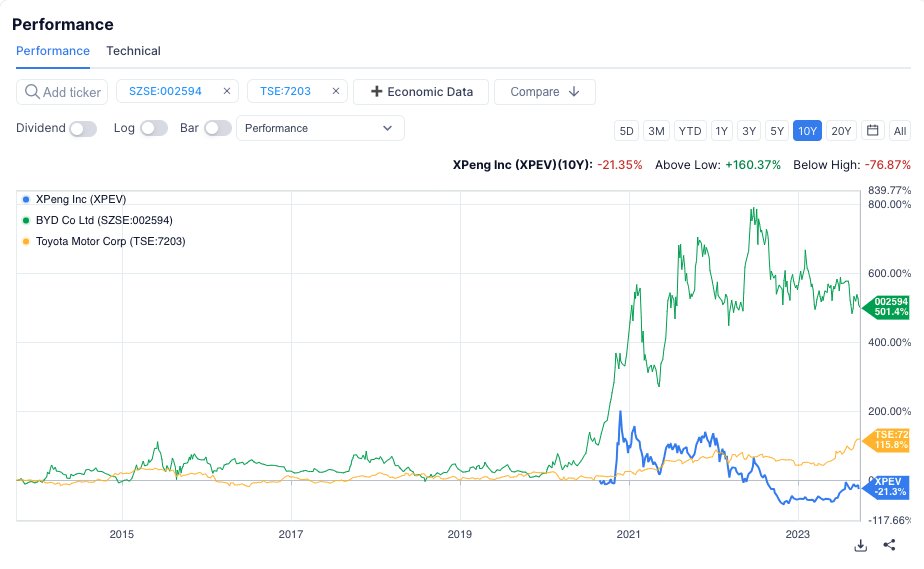Click the search magnifier in Add ticker
This screenshot has width=924, height=569.
point(32,92)
